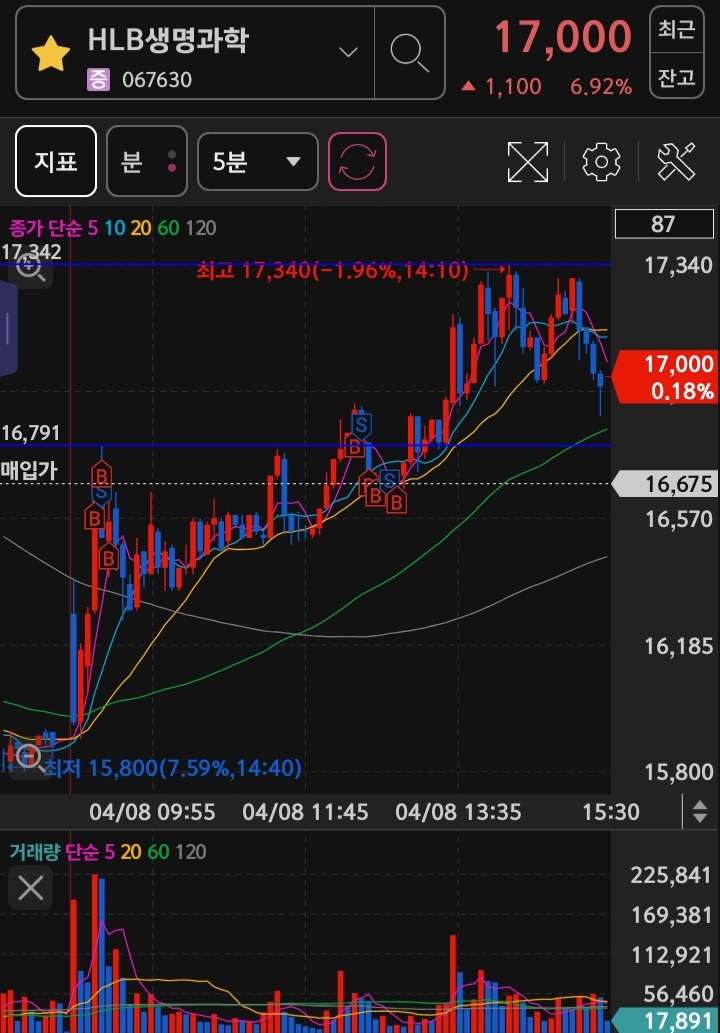
Task: Tap the zoom-out magnifier near 최저
Action: [x=29, y=758]
